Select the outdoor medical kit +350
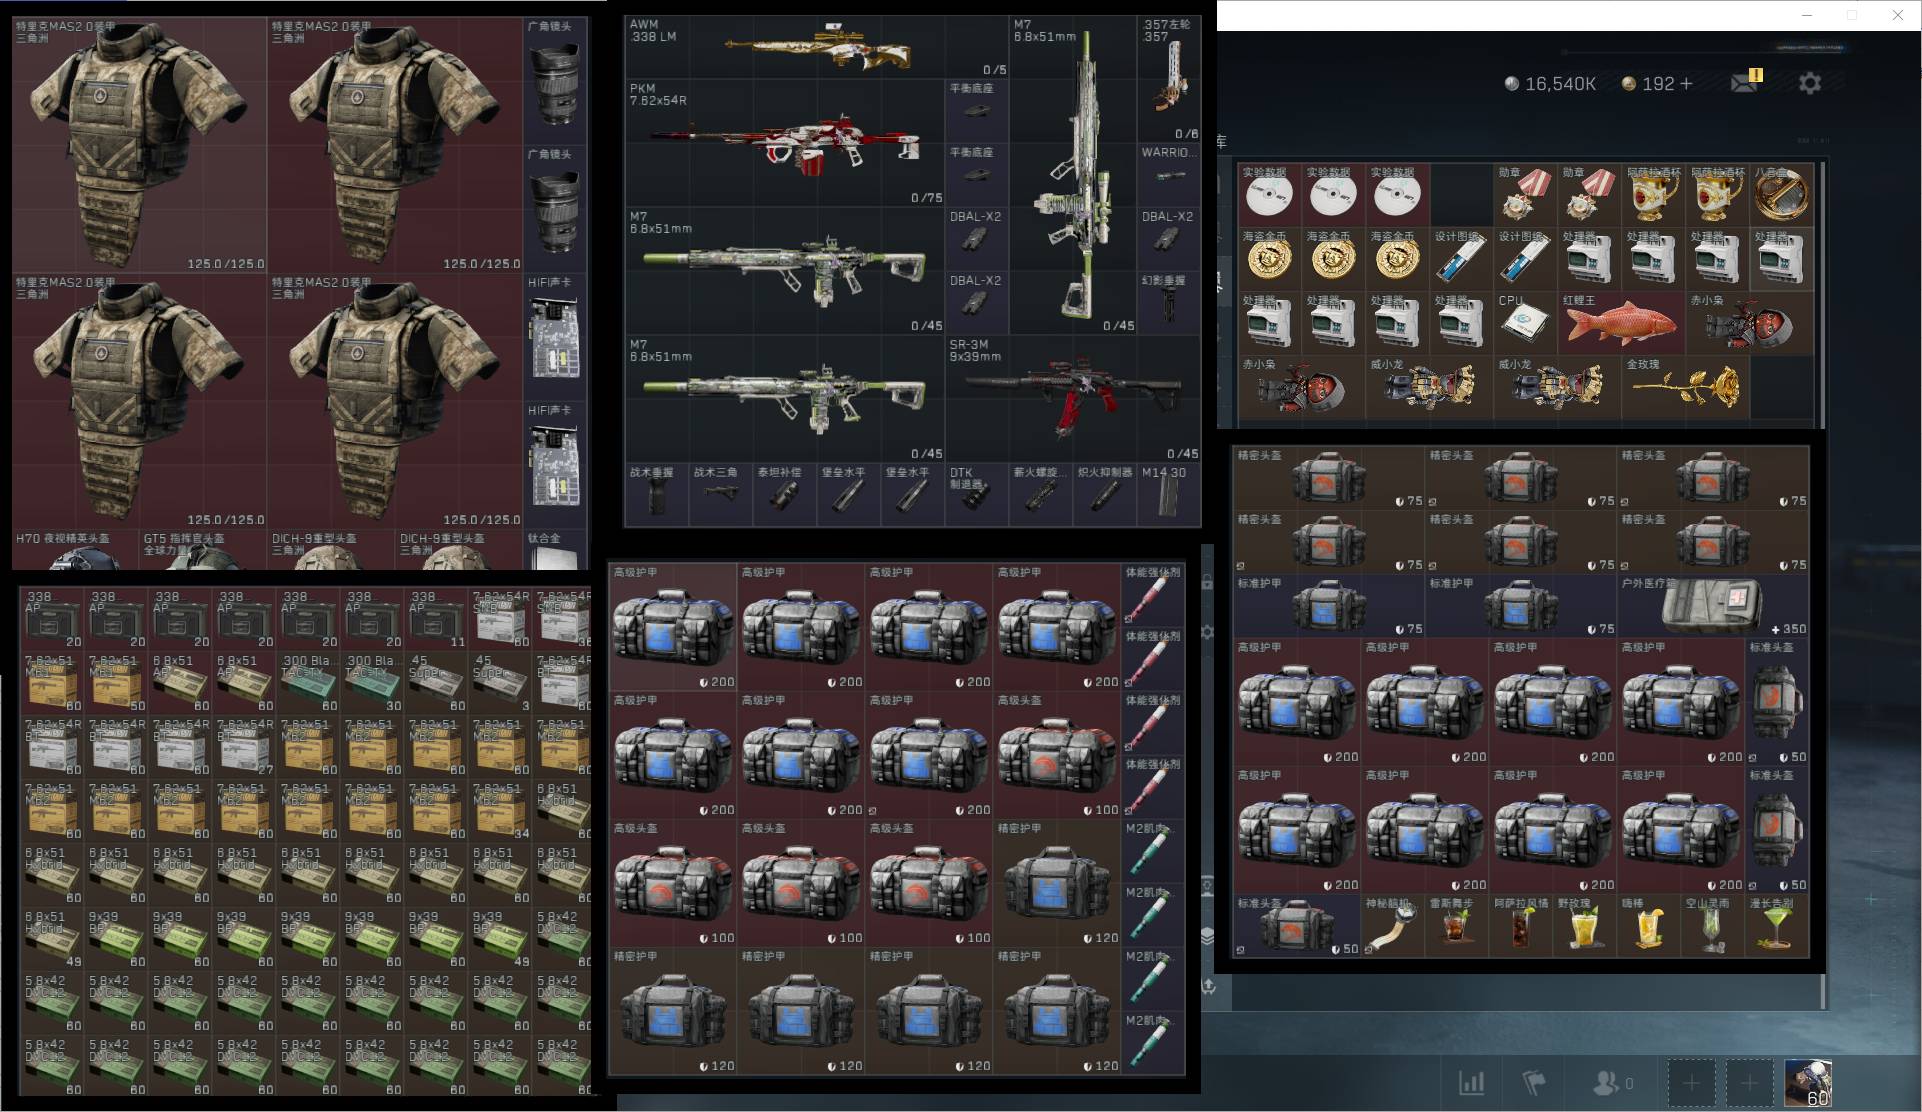Image resolution: width=1922 pixels, height=1112 pixels. pyautogui.click(x=1713, y=606)
